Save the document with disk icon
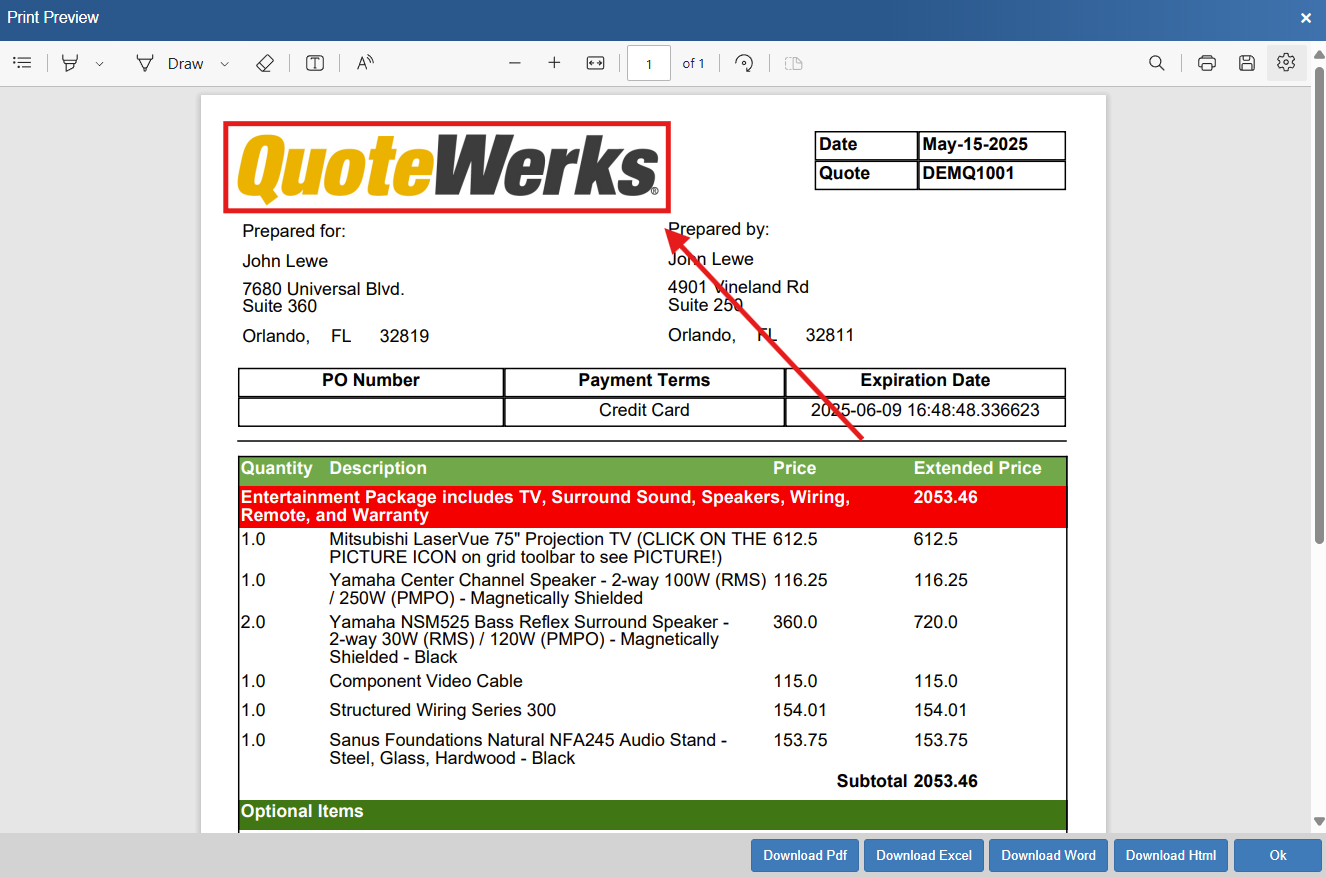The height and width of the screenshot is (877, 1326). click(x=1246, y=63)
